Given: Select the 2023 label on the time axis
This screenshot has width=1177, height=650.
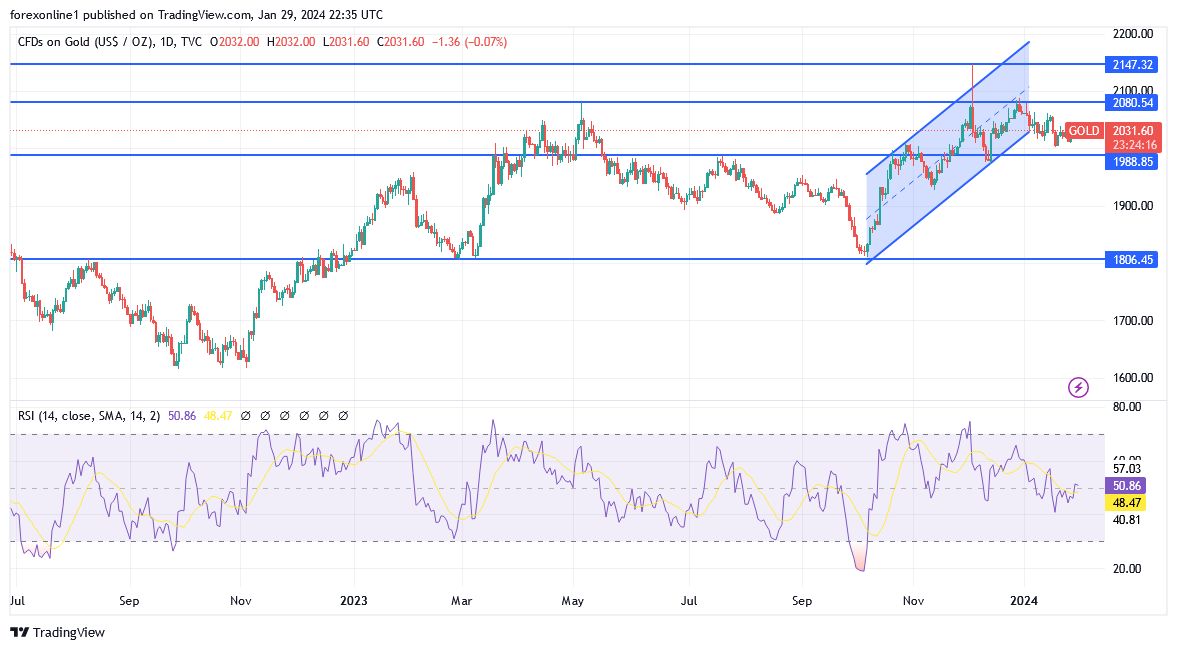Looking at the screenshot, I should click(x=352, y=601).
